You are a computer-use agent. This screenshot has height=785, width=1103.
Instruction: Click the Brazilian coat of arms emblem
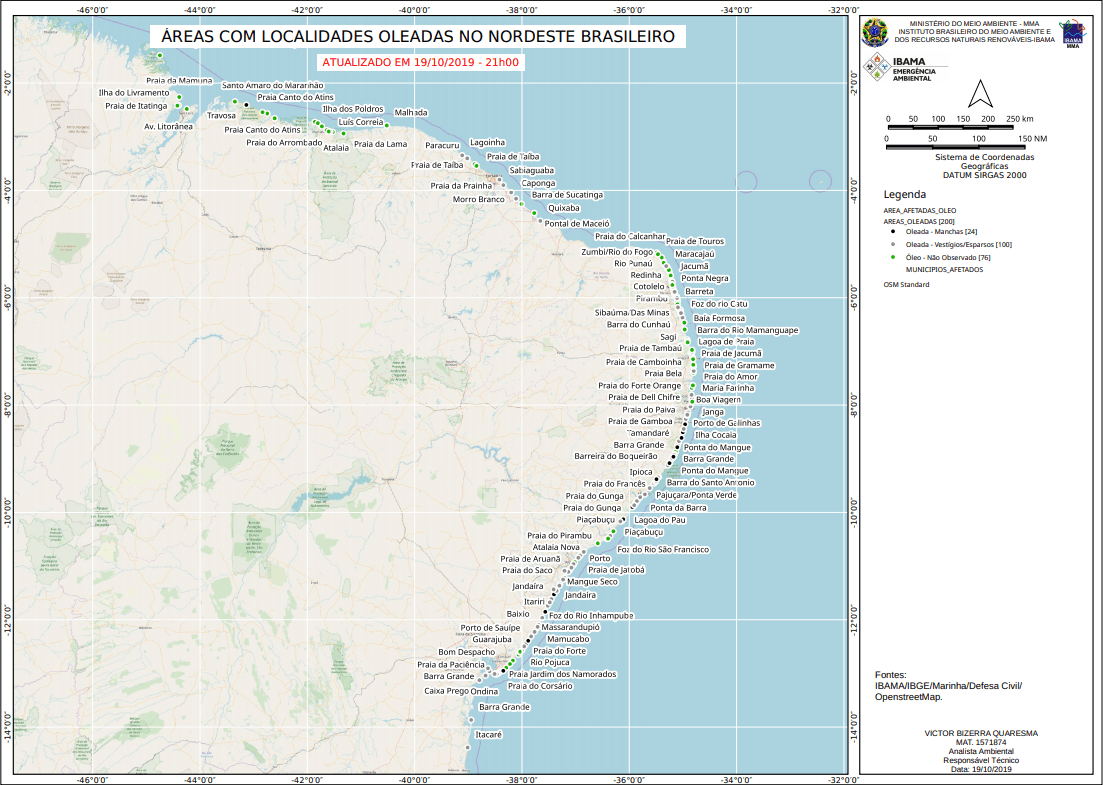(874, 32)
